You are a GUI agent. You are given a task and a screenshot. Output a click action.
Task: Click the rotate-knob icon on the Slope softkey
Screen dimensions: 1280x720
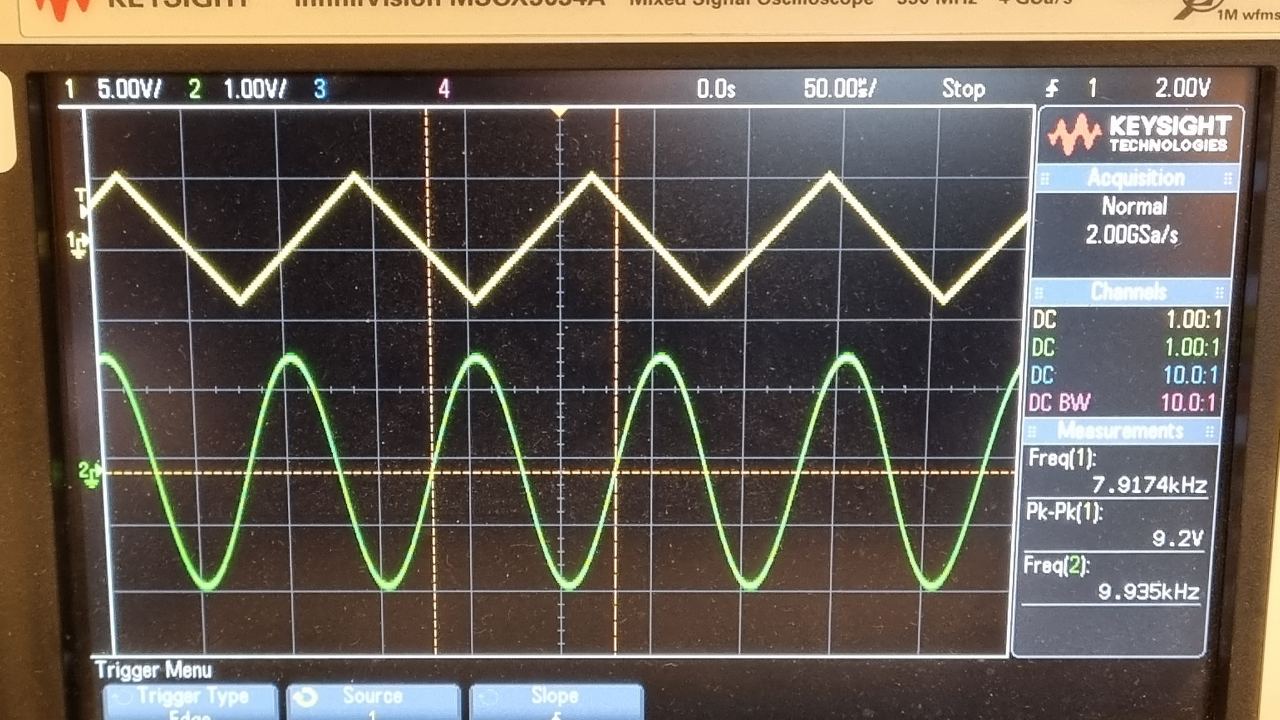click(x=488, y=695)
